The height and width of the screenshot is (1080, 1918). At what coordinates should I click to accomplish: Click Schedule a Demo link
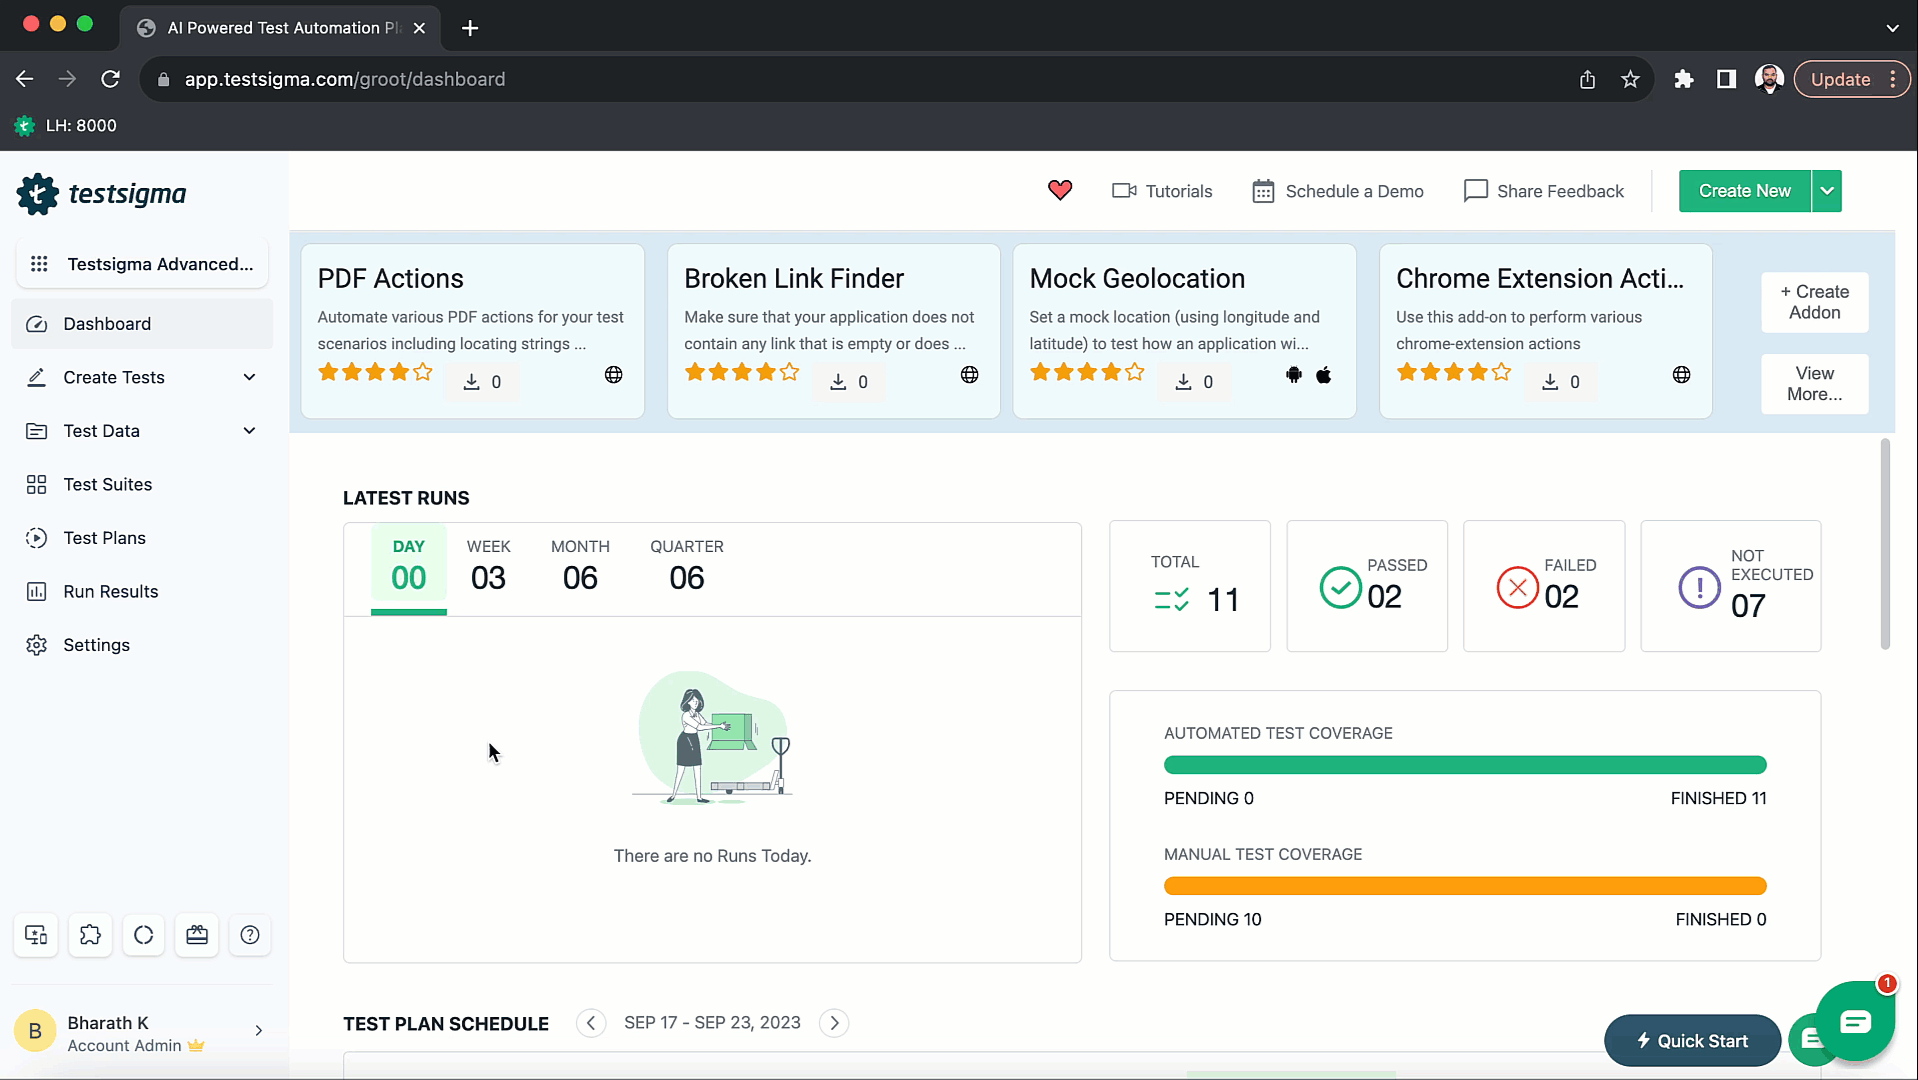pyautogui.click(x=1338, y=191)
